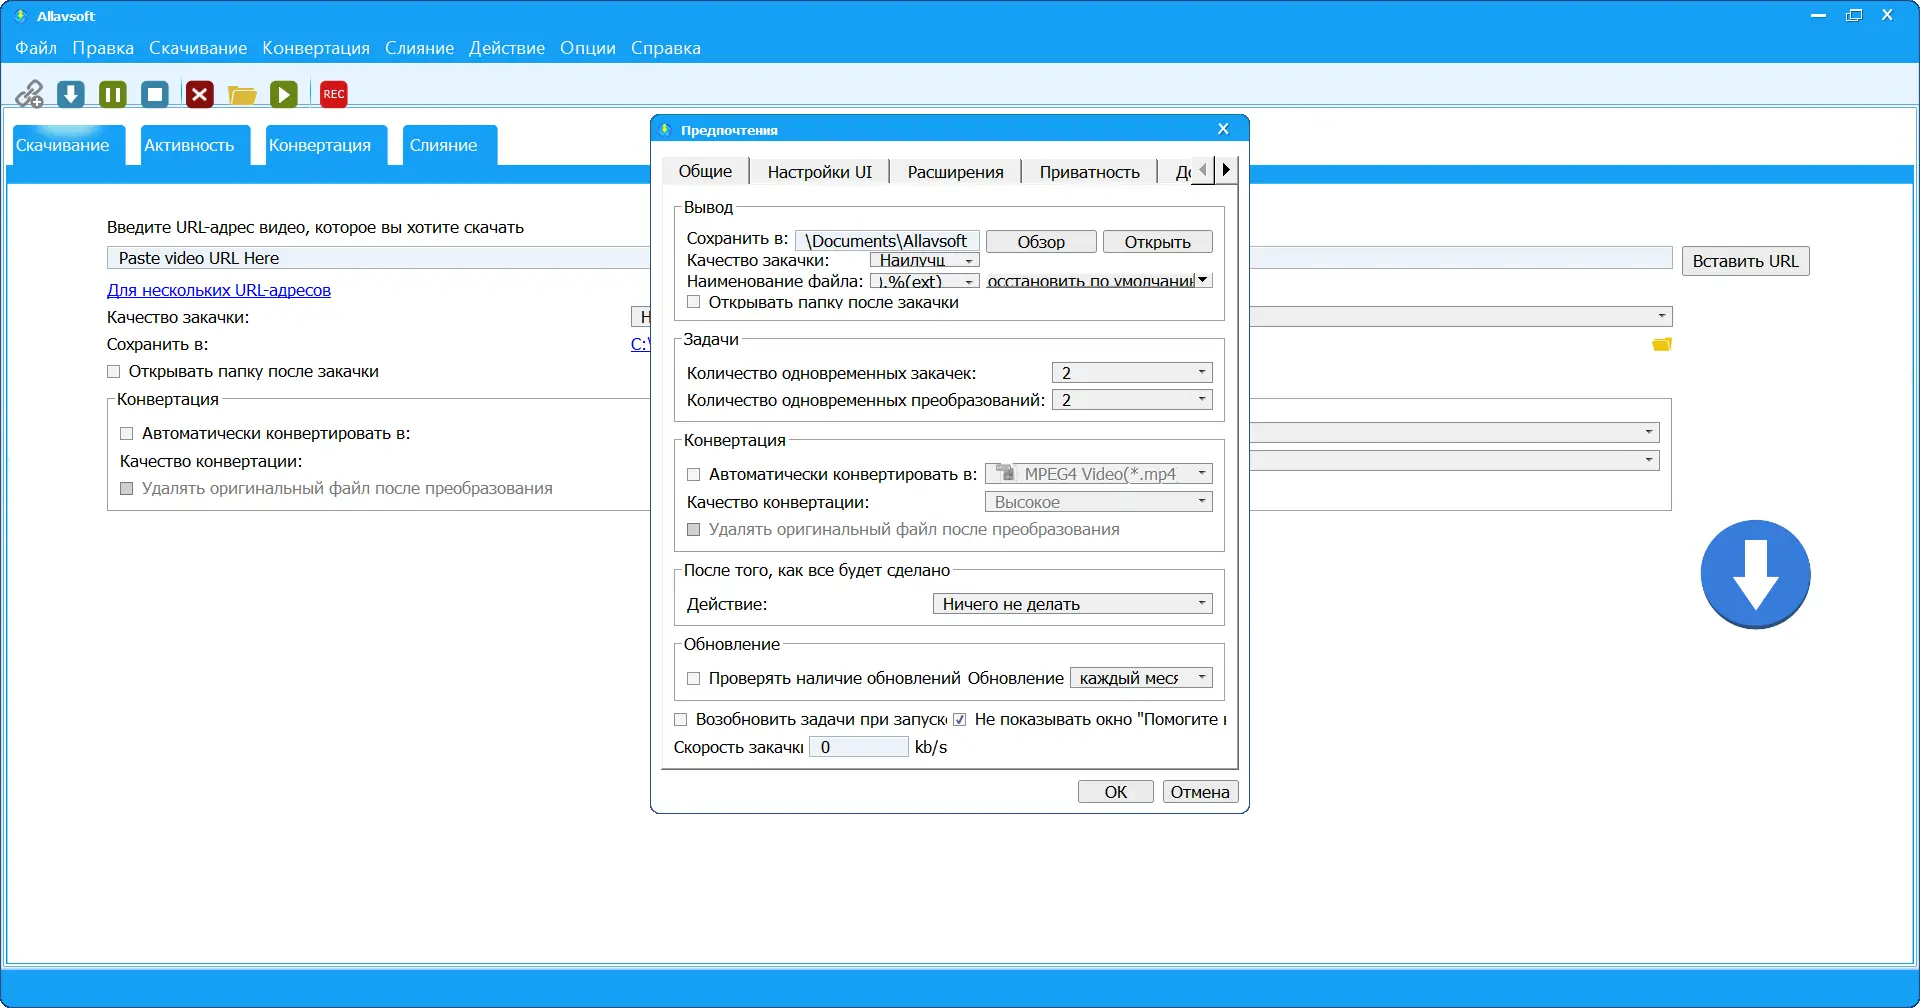1920x1008 pixels.
Task: Click the 'Вставить URL' button
Action: pyautogui.click(x=1745, y=261)
